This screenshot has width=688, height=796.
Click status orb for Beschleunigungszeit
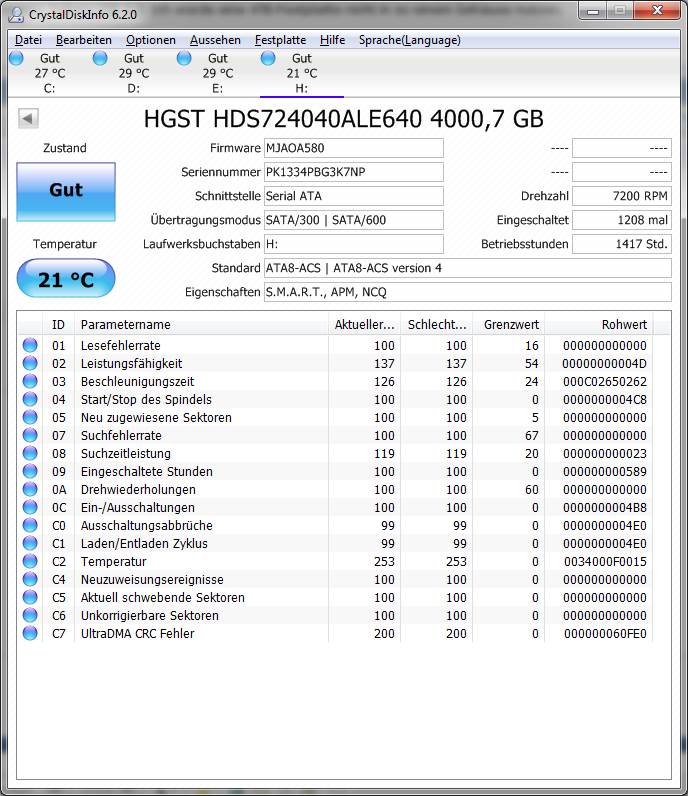coord(30,381)
